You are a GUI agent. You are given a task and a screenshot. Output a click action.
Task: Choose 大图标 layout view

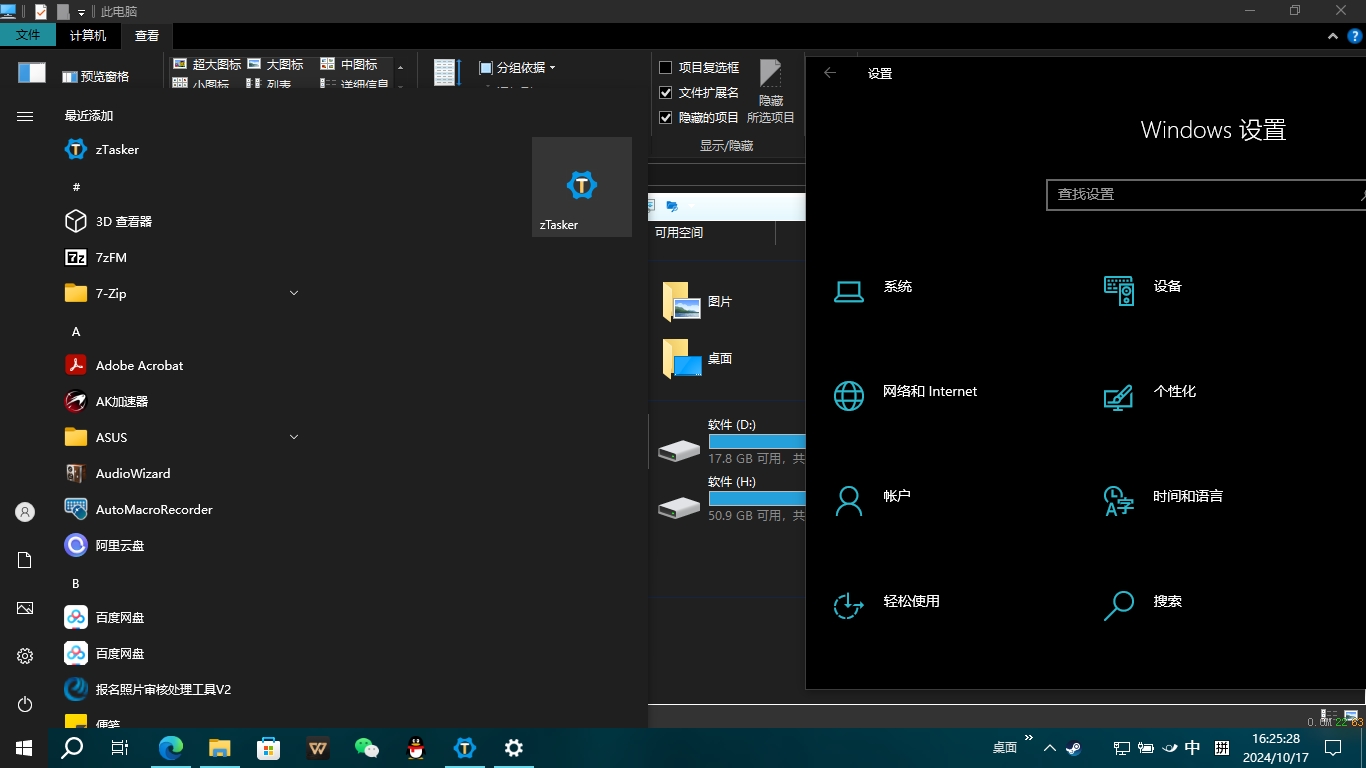(x=275, y=64)
